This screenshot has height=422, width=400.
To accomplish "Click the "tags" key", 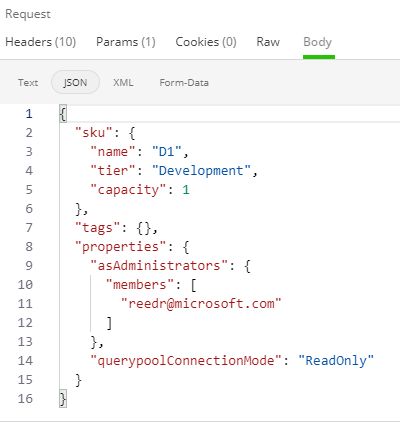I will pyautogui.click(x=98, y=228).
